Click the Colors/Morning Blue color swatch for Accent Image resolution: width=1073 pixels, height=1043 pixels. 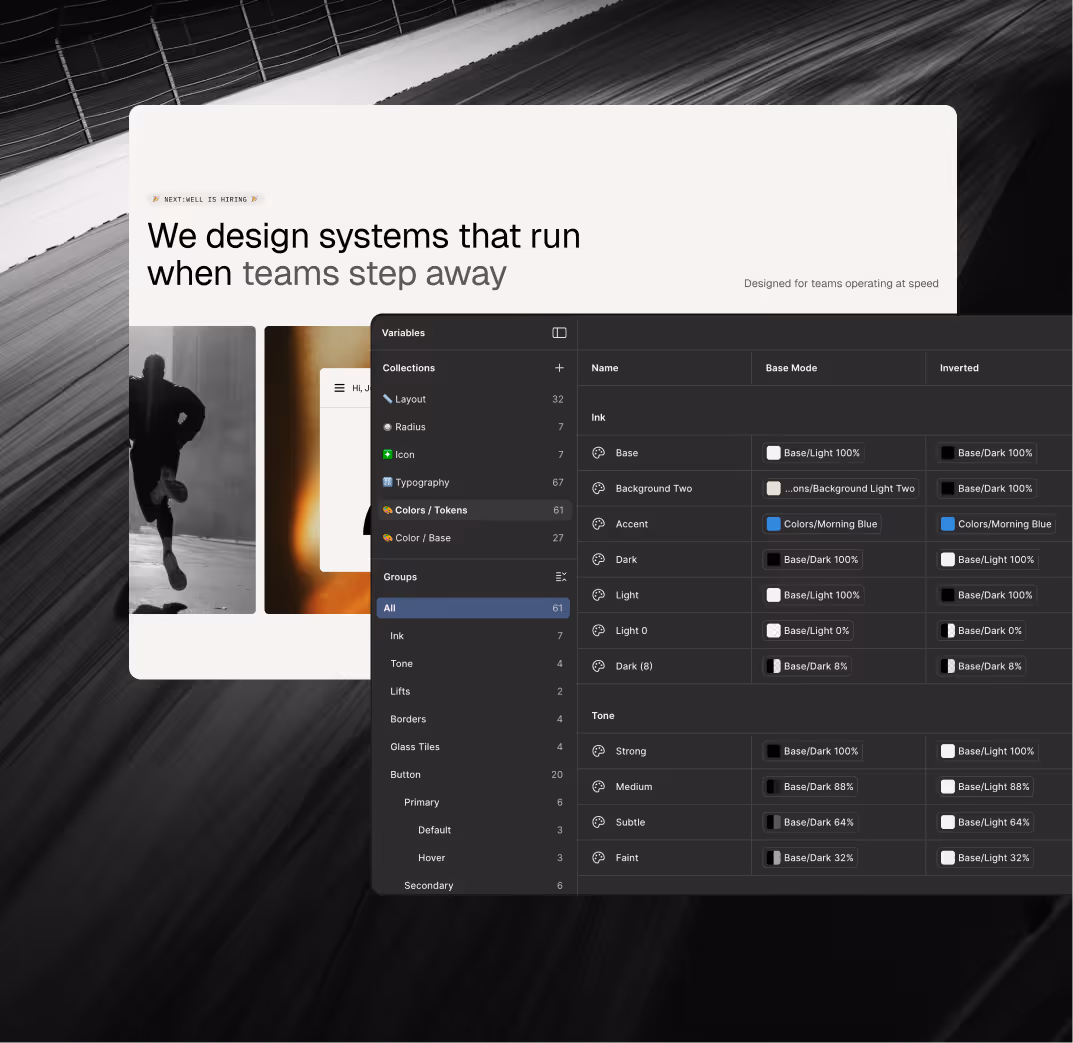click(x=773, y=524)
